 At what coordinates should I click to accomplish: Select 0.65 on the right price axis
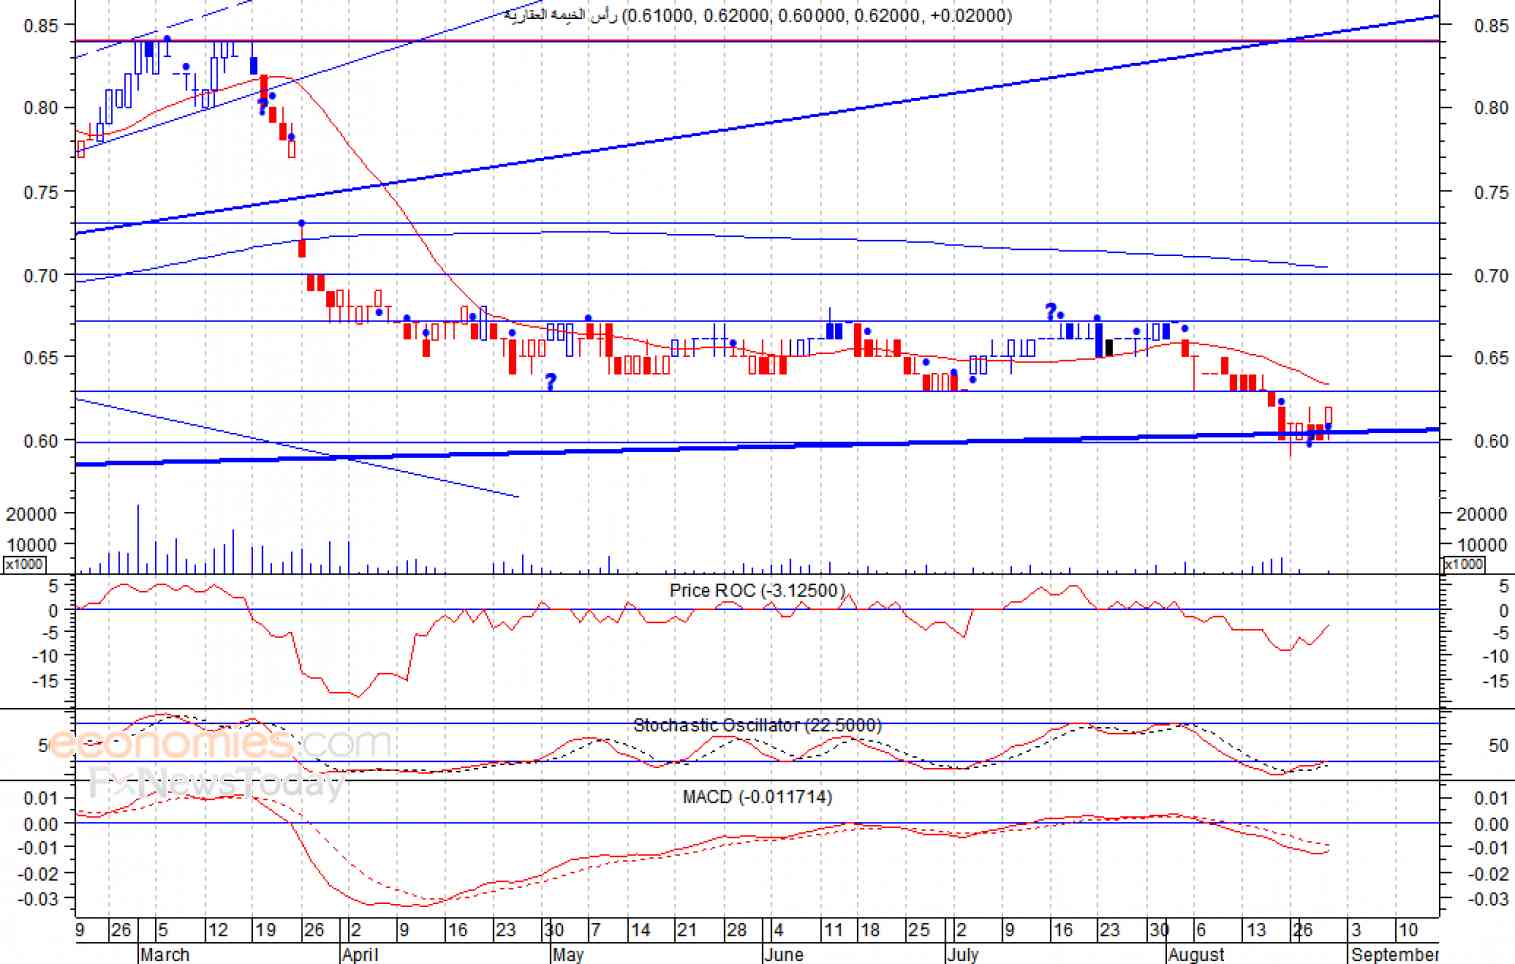[1491, 357]
